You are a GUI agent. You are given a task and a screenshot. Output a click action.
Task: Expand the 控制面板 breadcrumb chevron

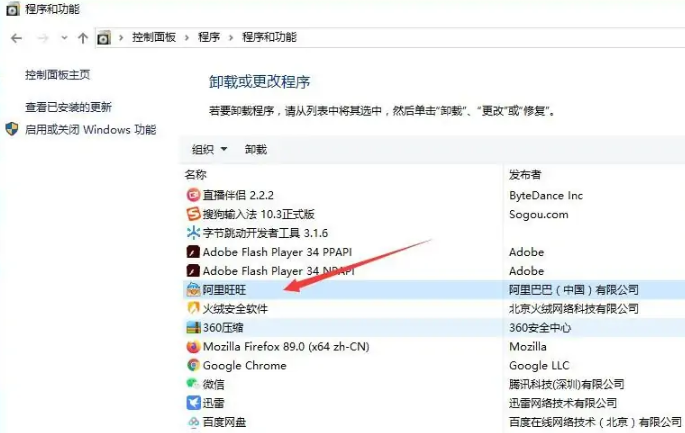tap(186, 38)
